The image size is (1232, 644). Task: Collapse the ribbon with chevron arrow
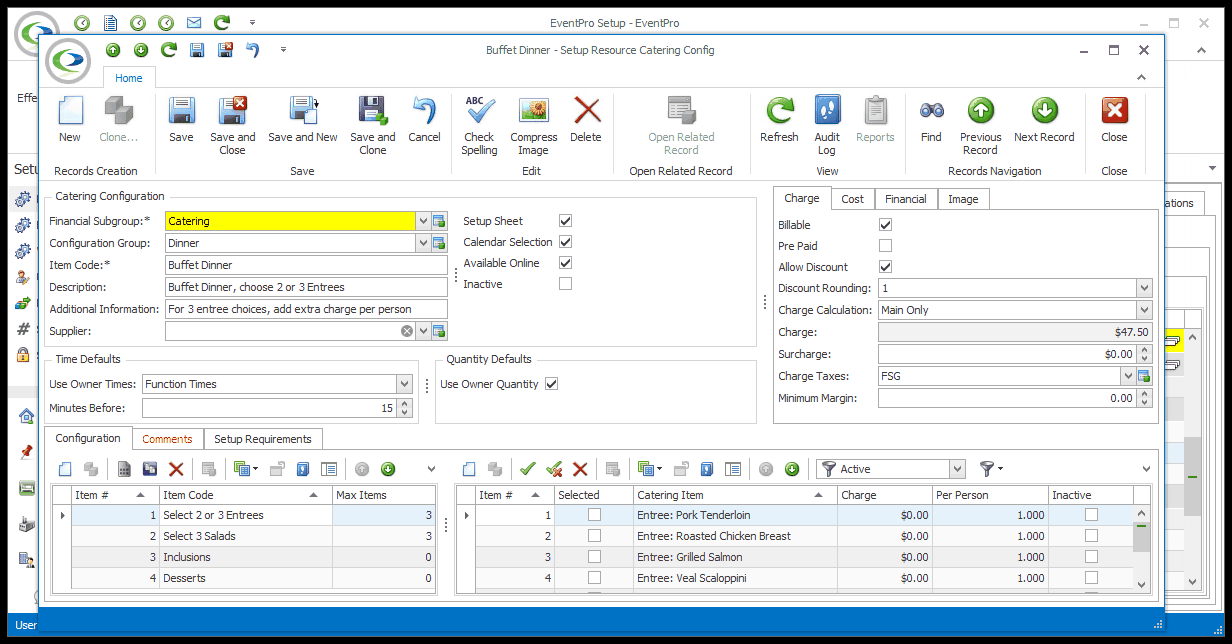1143,78
